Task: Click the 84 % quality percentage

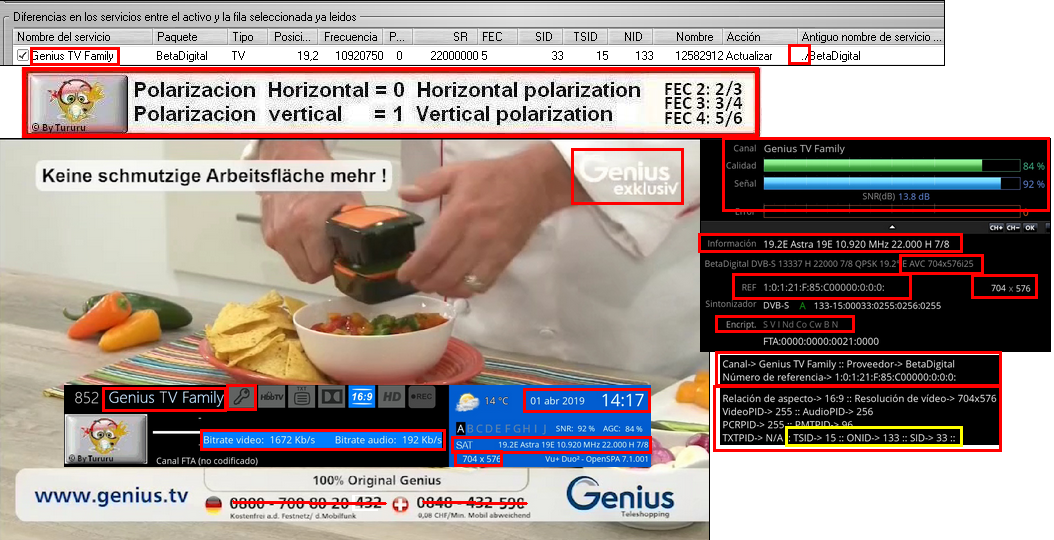Action: point(1034,165)
